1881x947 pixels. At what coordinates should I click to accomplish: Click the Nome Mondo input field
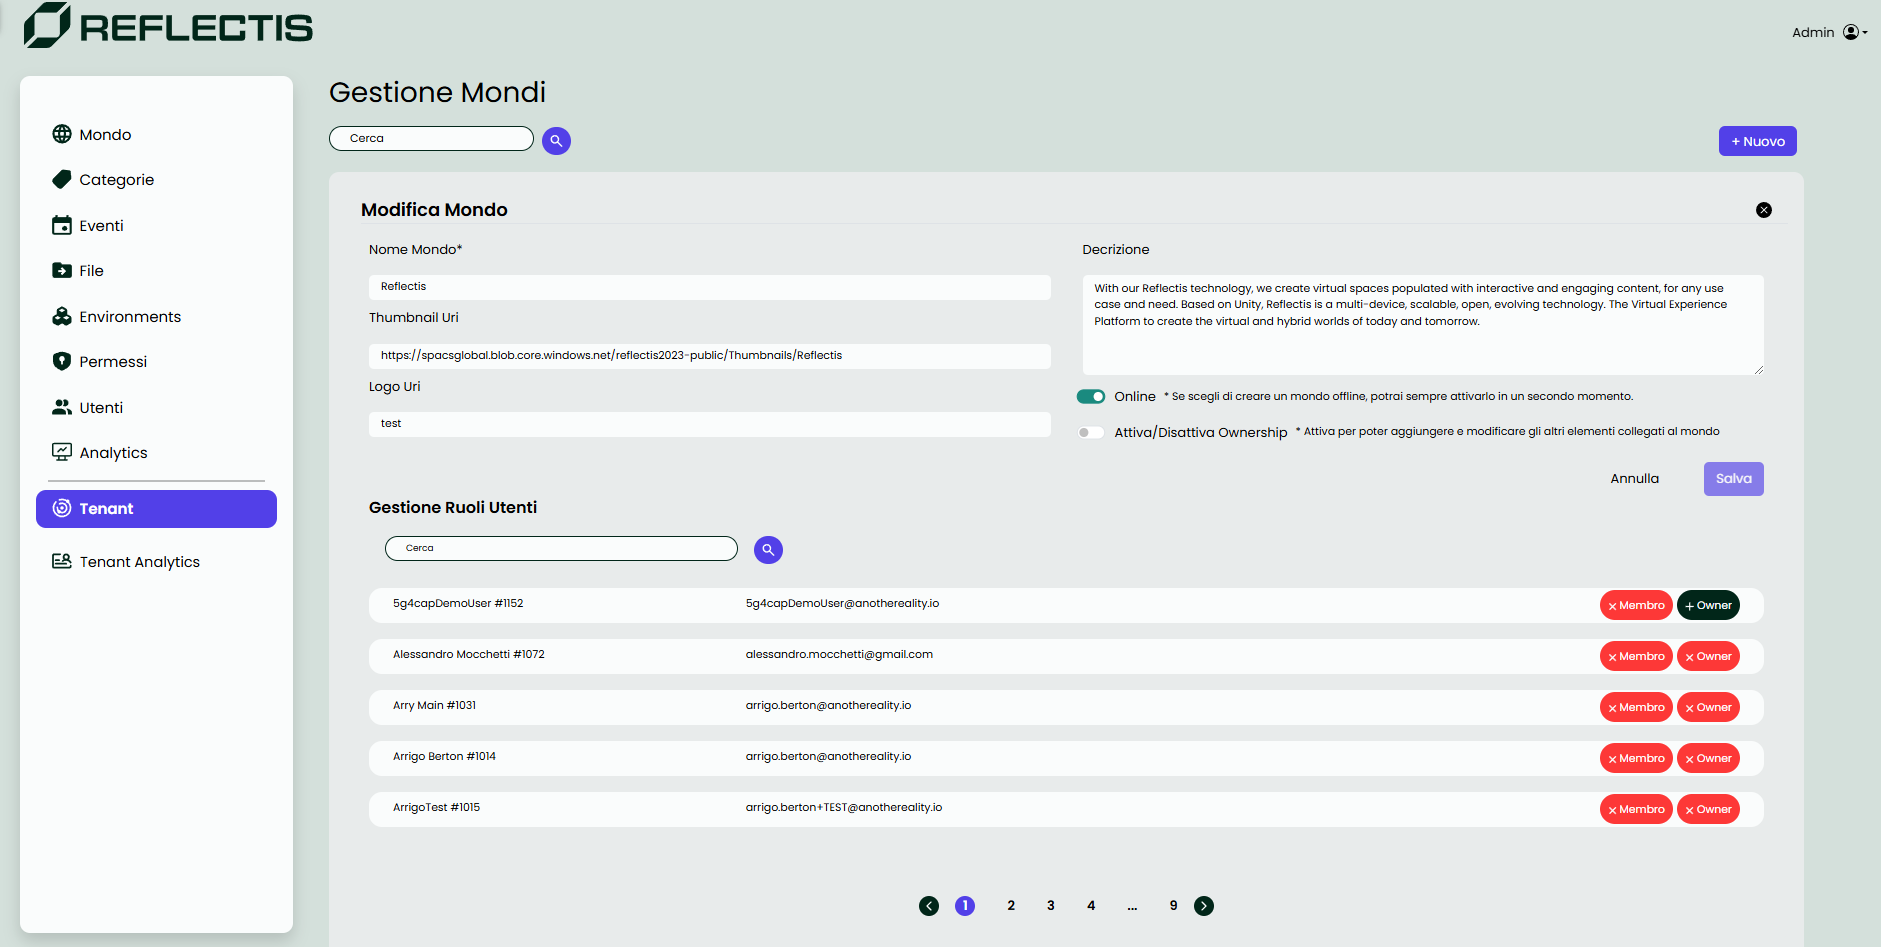[709, 287]
